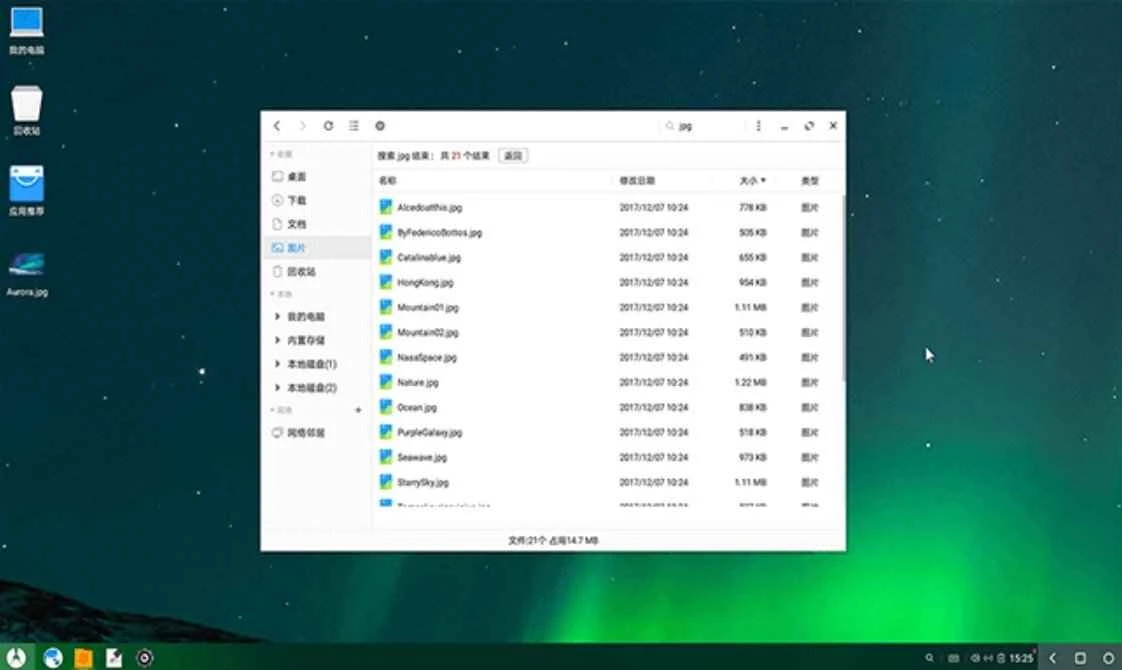This screenshot has height=670, width=1122.
Task: Refresh the file list
Action: [x=328, y=126]
